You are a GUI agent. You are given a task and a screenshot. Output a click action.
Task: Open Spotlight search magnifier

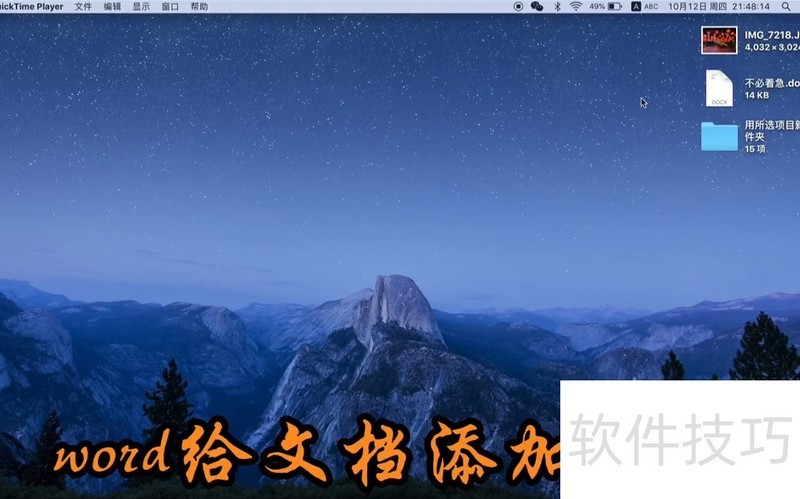point(786,7)
